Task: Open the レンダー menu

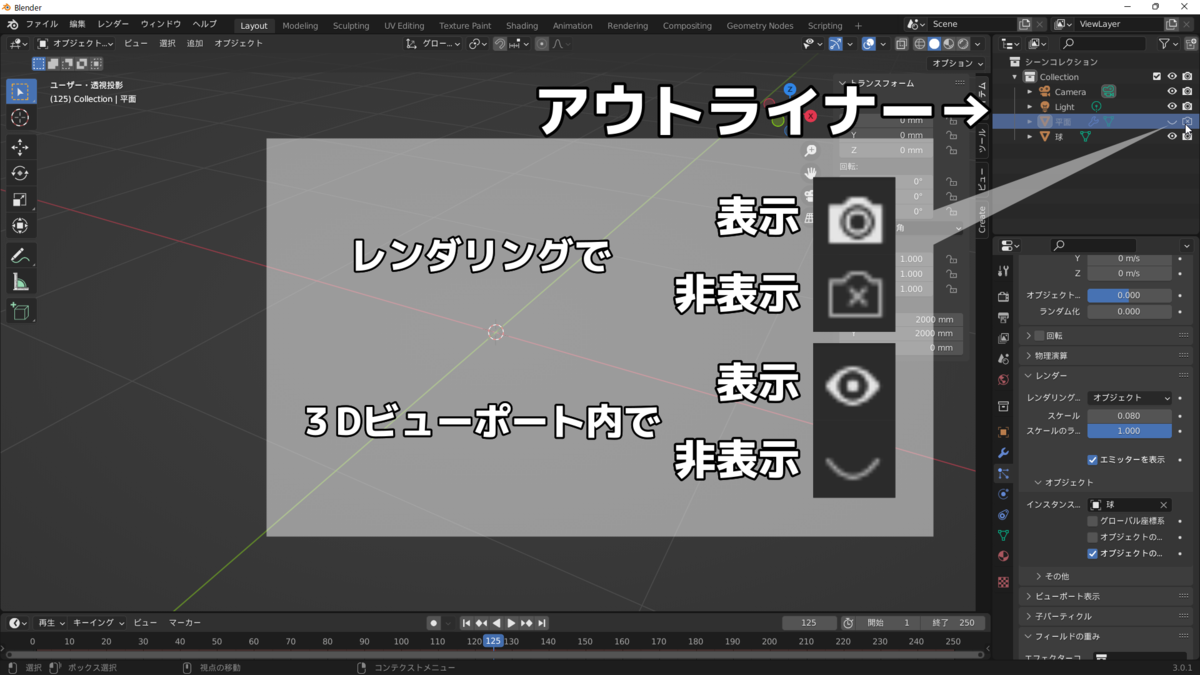Action: (113, 24)
